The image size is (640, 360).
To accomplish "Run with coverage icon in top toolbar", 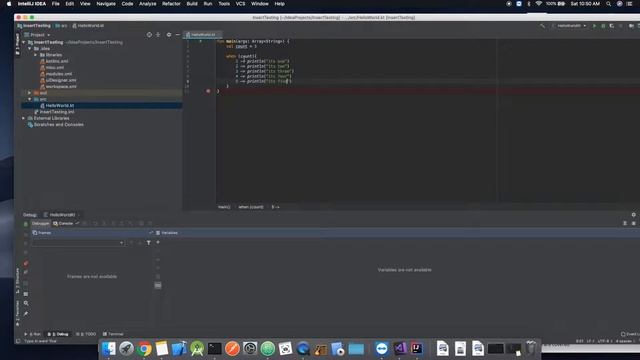I will coord(612,26).
